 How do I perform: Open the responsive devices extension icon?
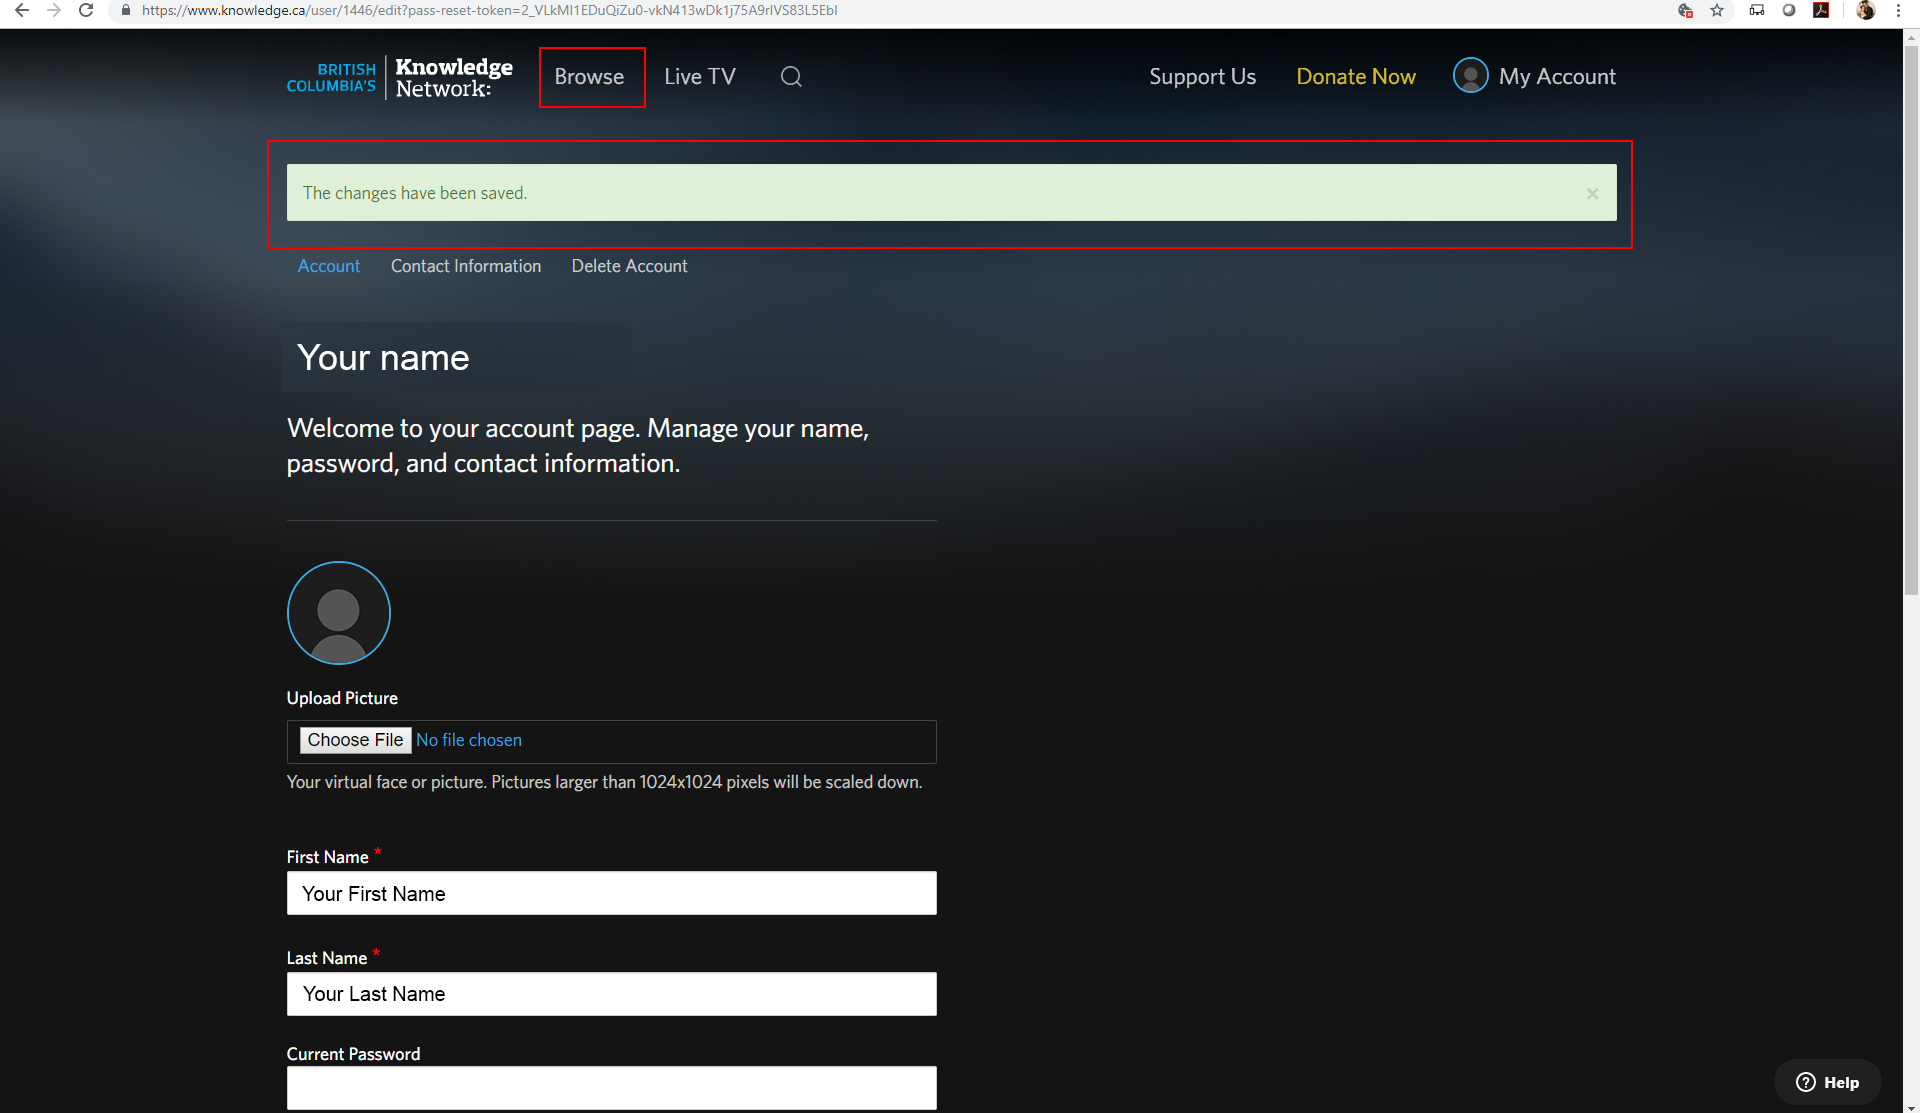click(x=1757, y=10)
